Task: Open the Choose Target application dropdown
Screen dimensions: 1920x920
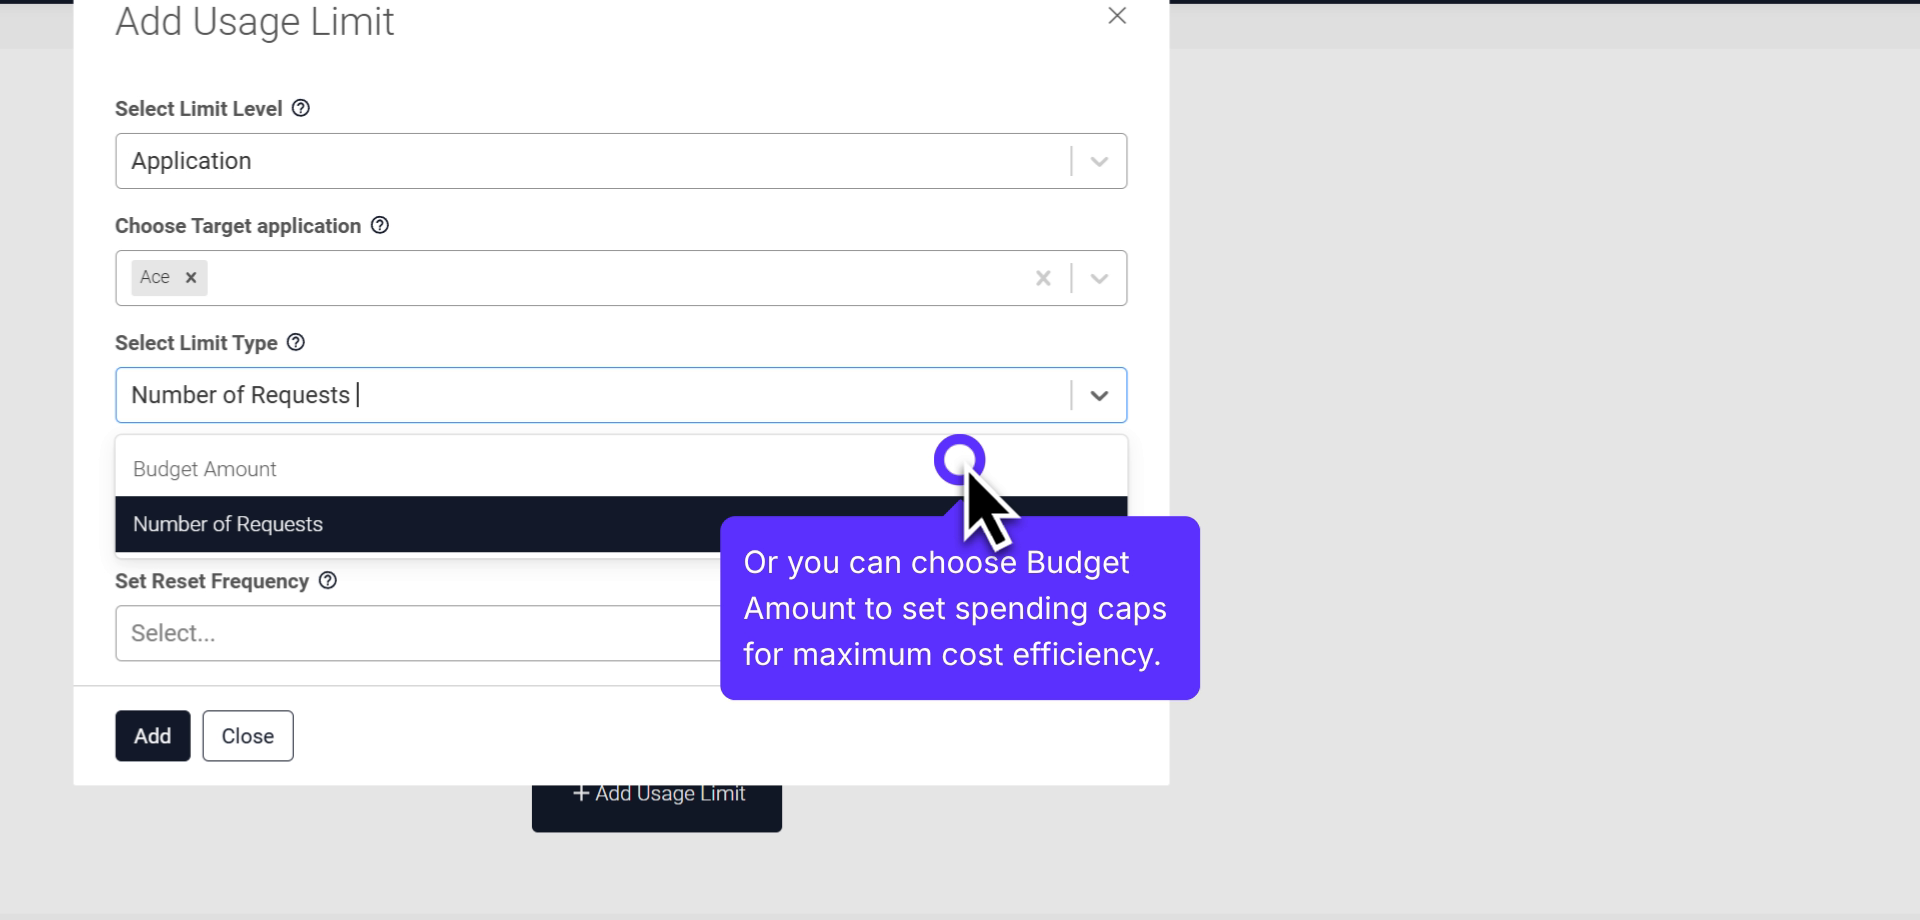Action: coord(1100,278)
